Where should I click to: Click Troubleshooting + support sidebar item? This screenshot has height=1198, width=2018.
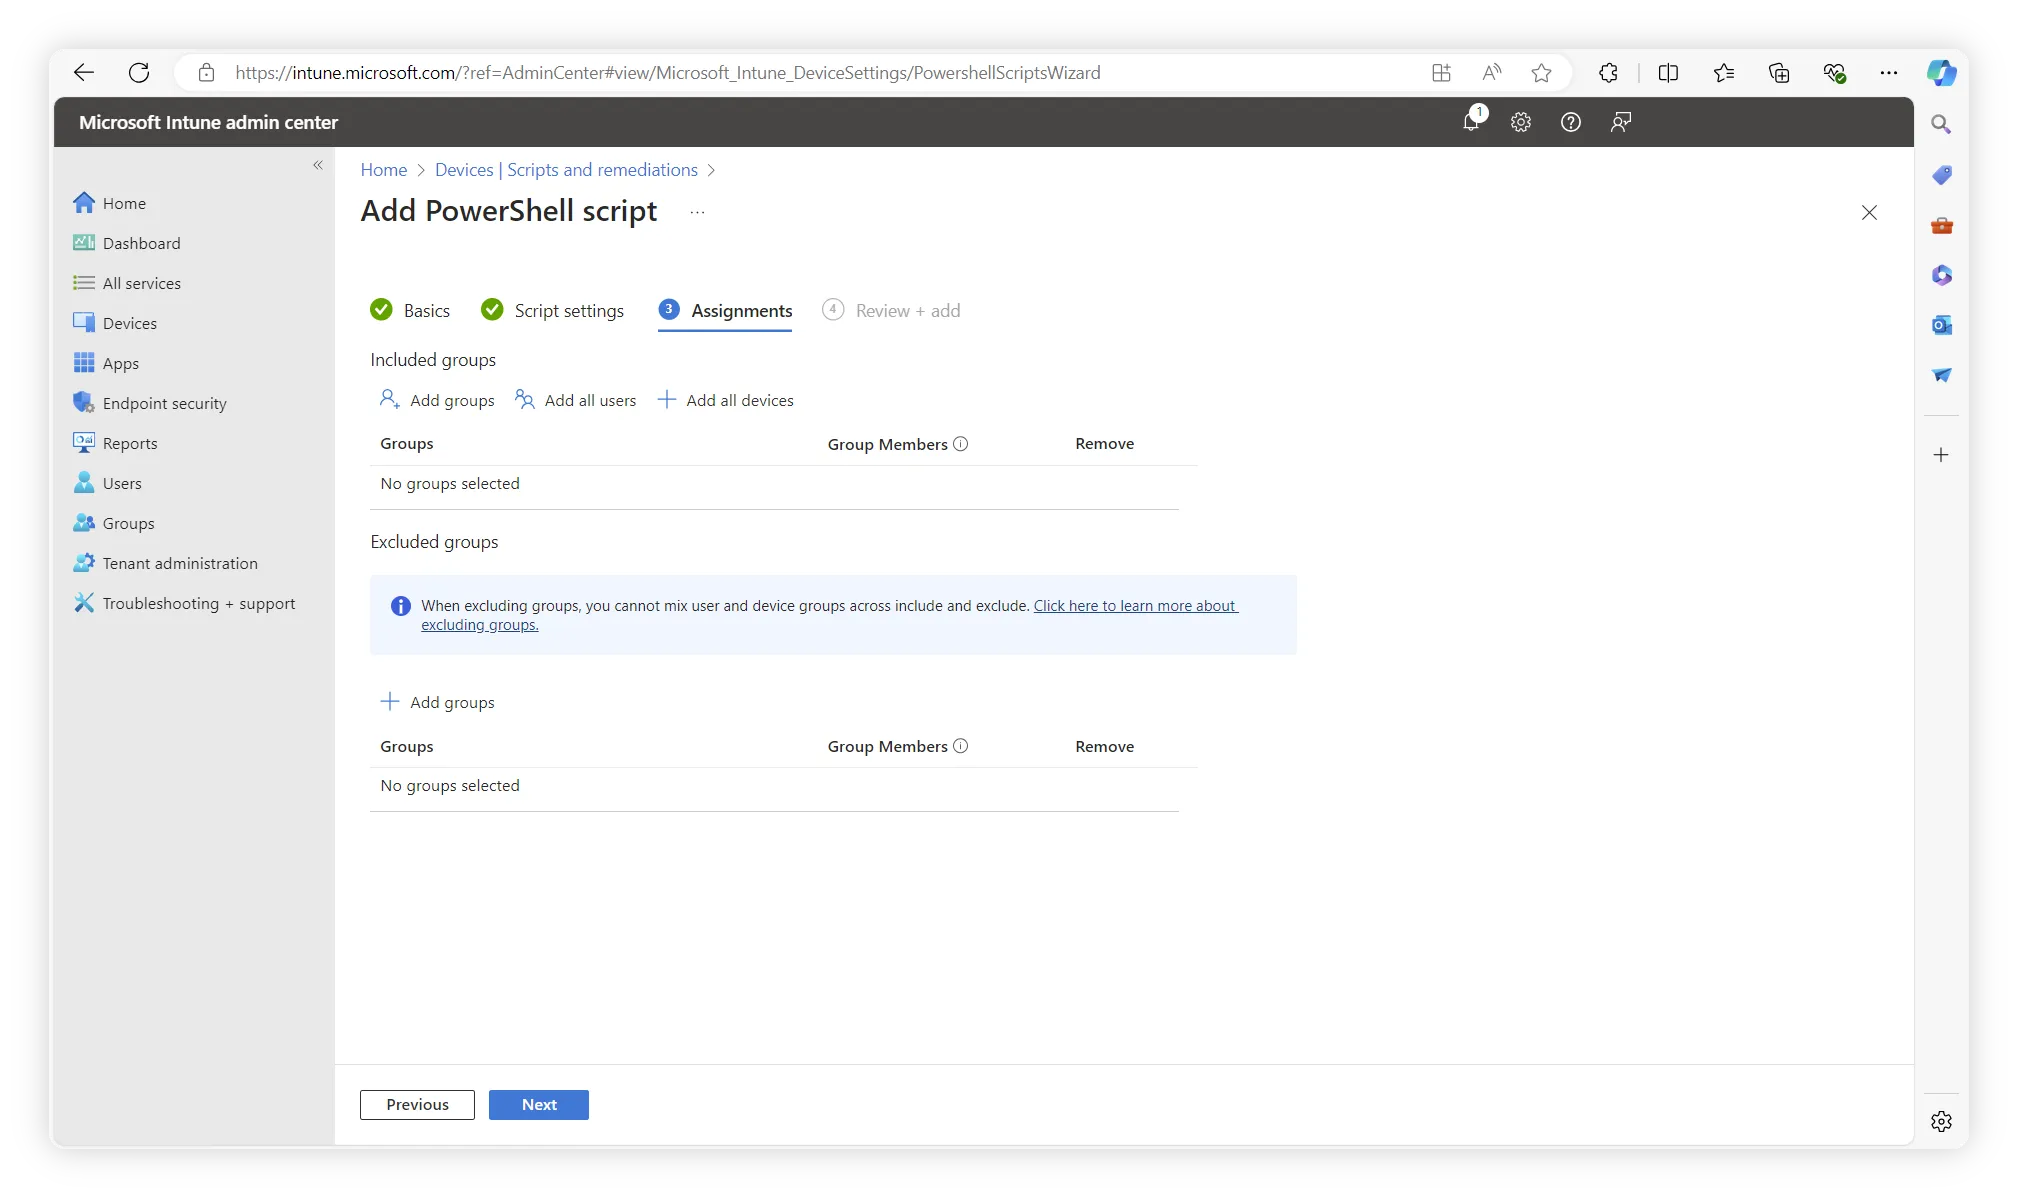tap(199, 603)
